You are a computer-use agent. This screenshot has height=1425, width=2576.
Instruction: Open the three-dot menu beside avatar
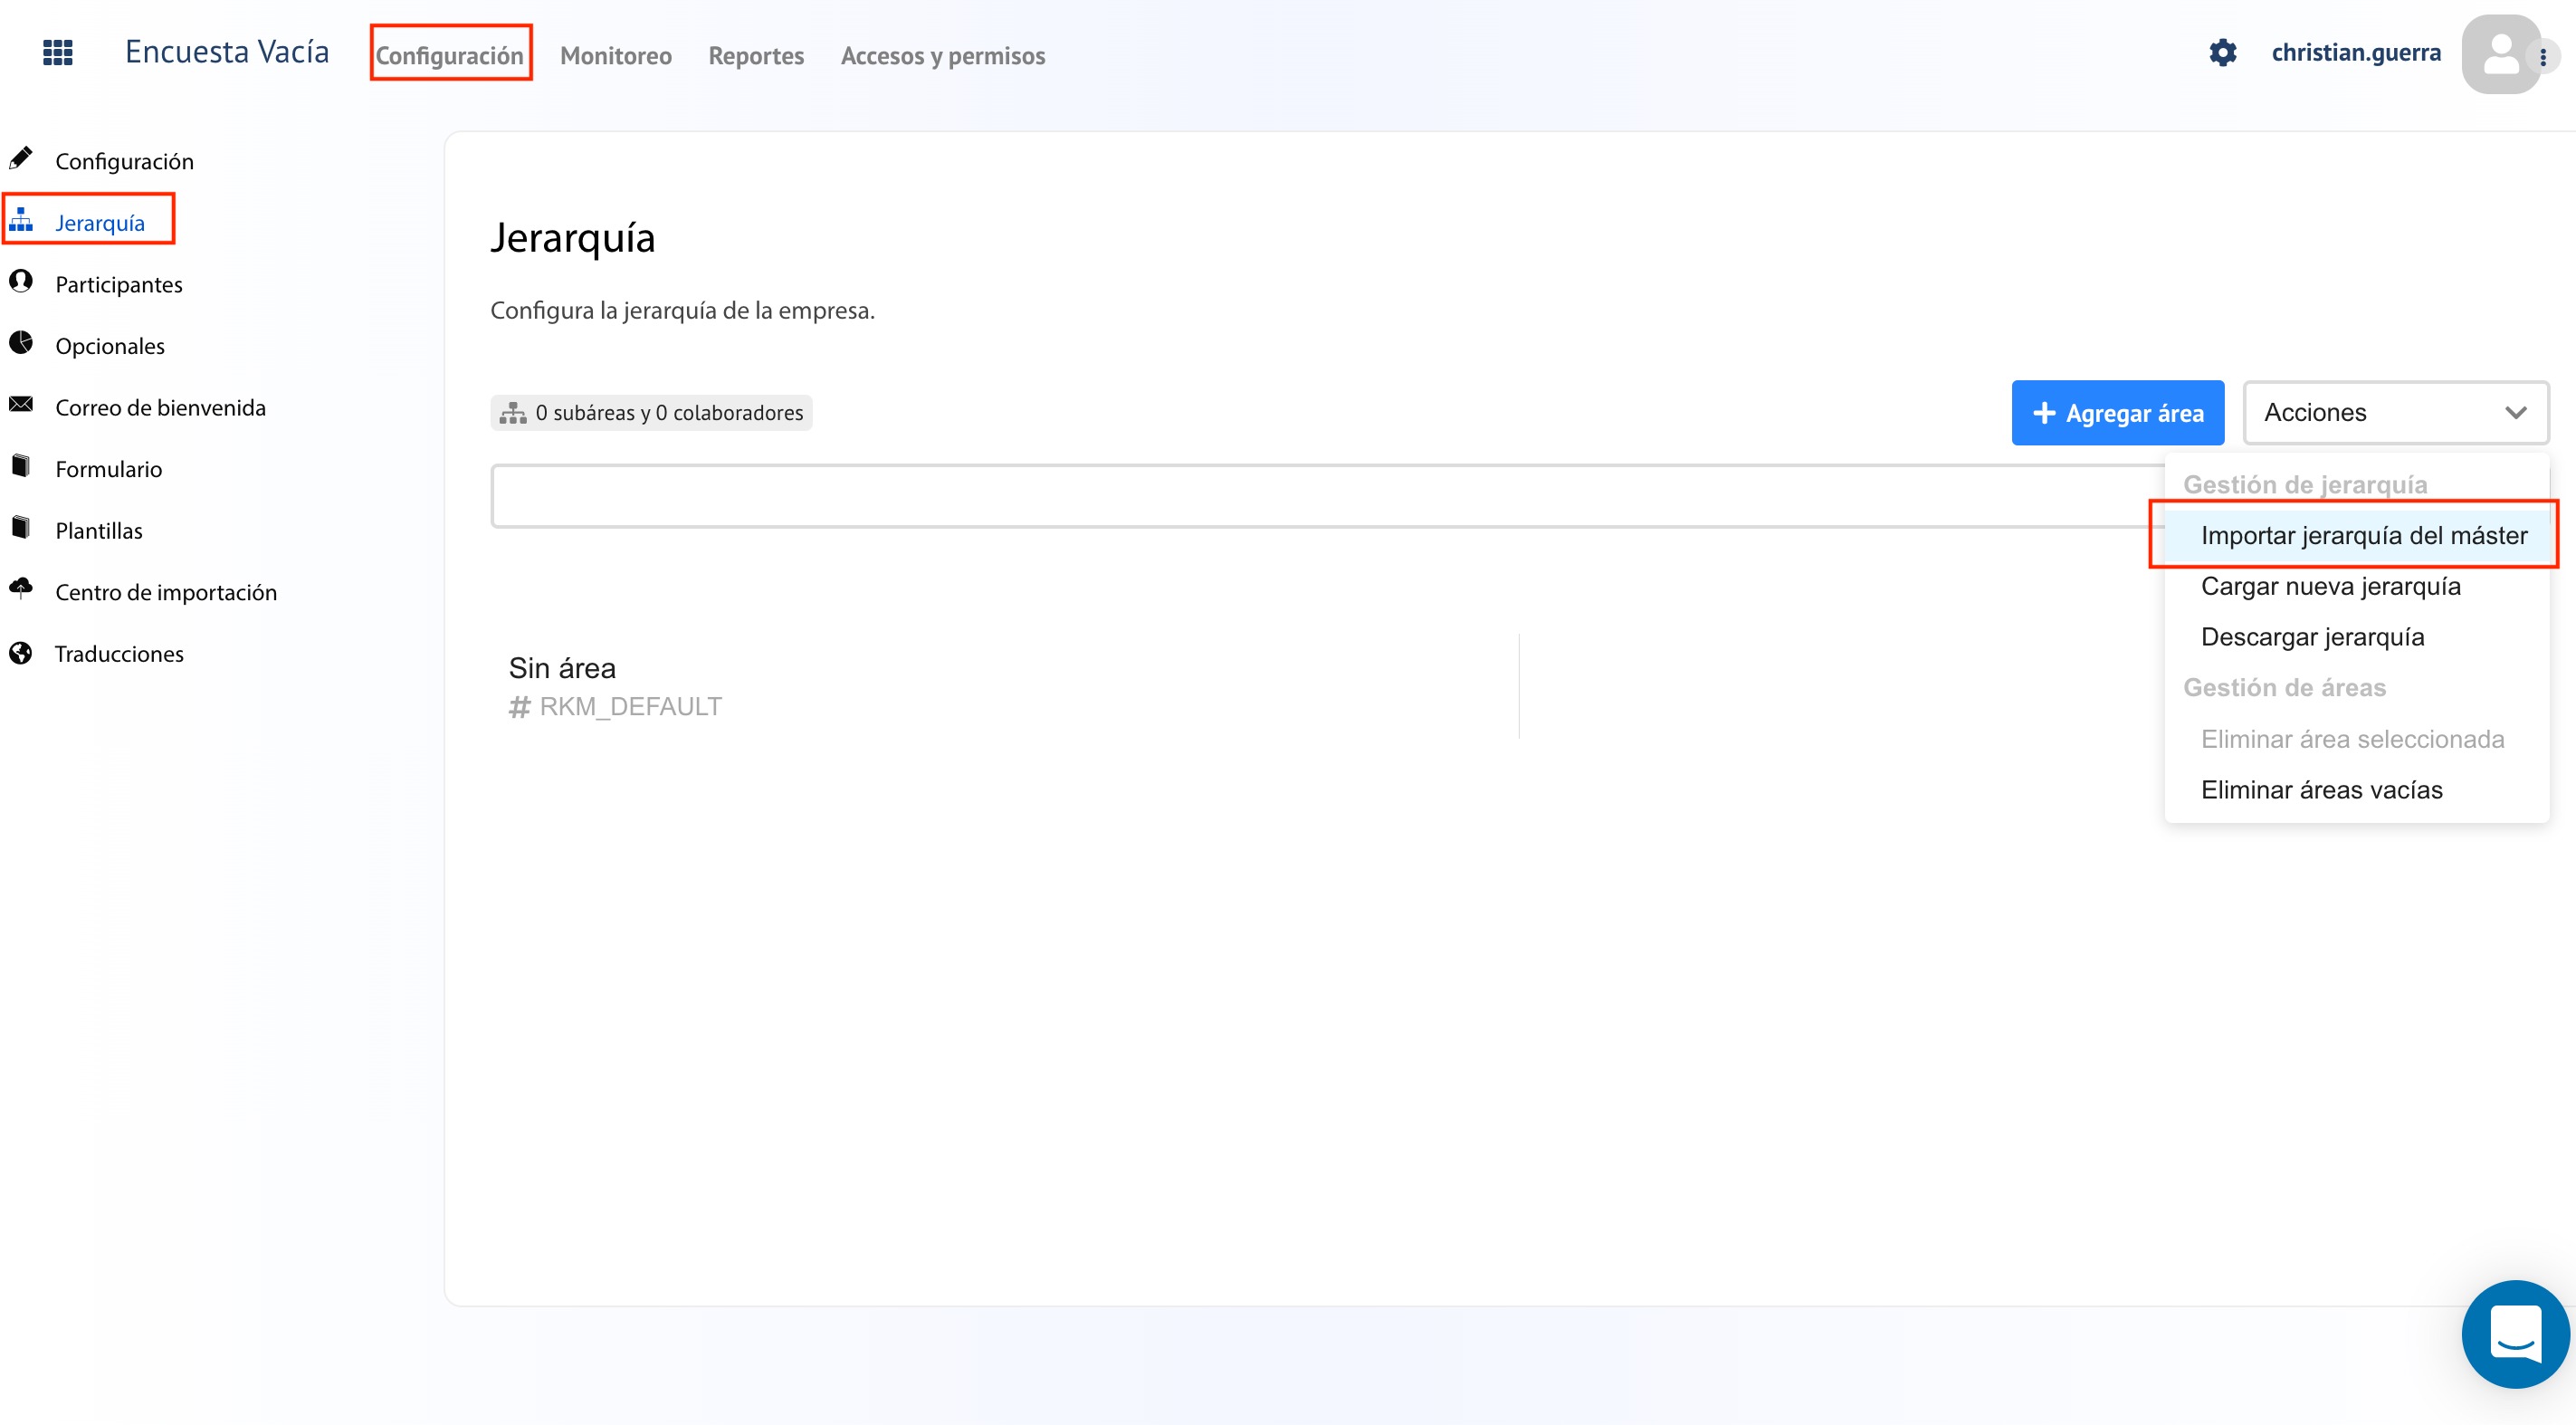(x=2543, y=57)
